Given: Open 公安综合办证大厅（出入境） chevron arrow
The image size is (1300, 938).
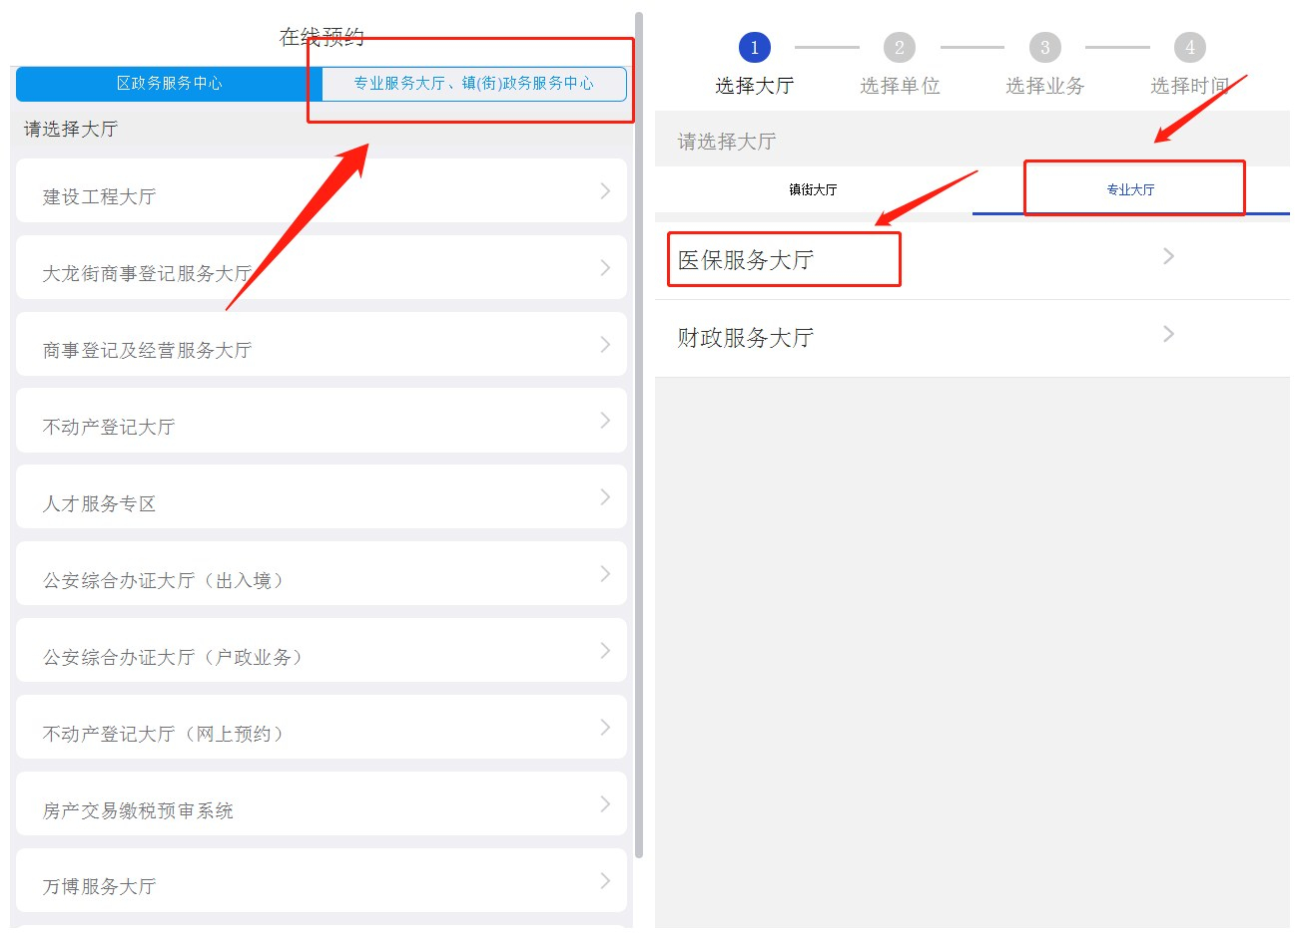Looking at the screenshot, I should [605, 574].
